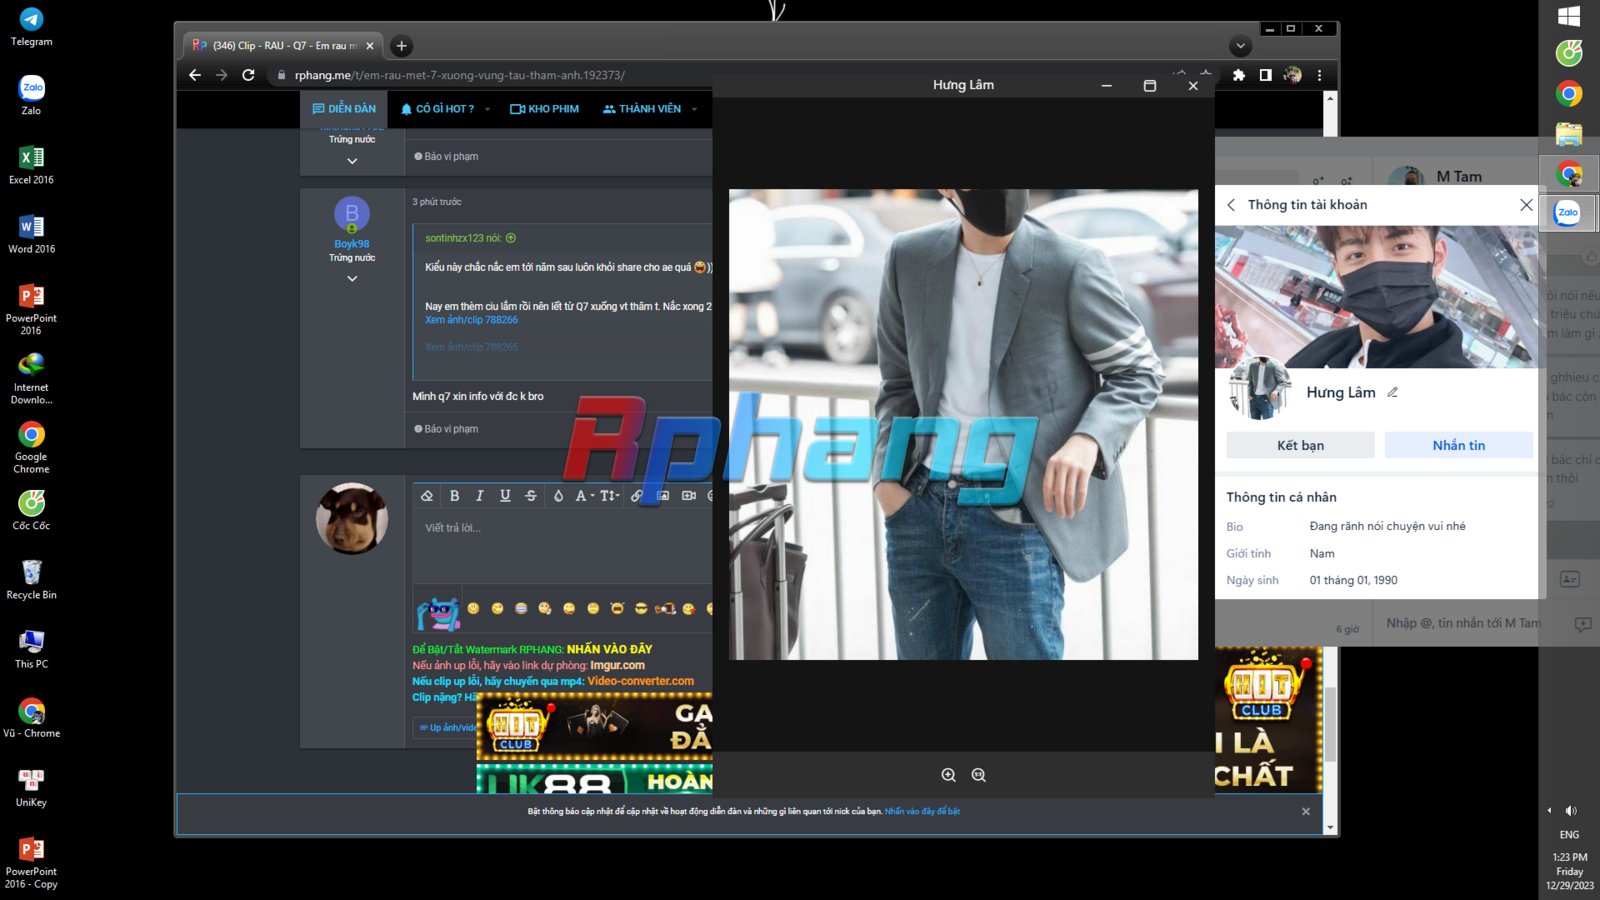Click the Up ảnh/video upload button
The height and width of the screenshot is (900, 1600).
pos(447,727)
